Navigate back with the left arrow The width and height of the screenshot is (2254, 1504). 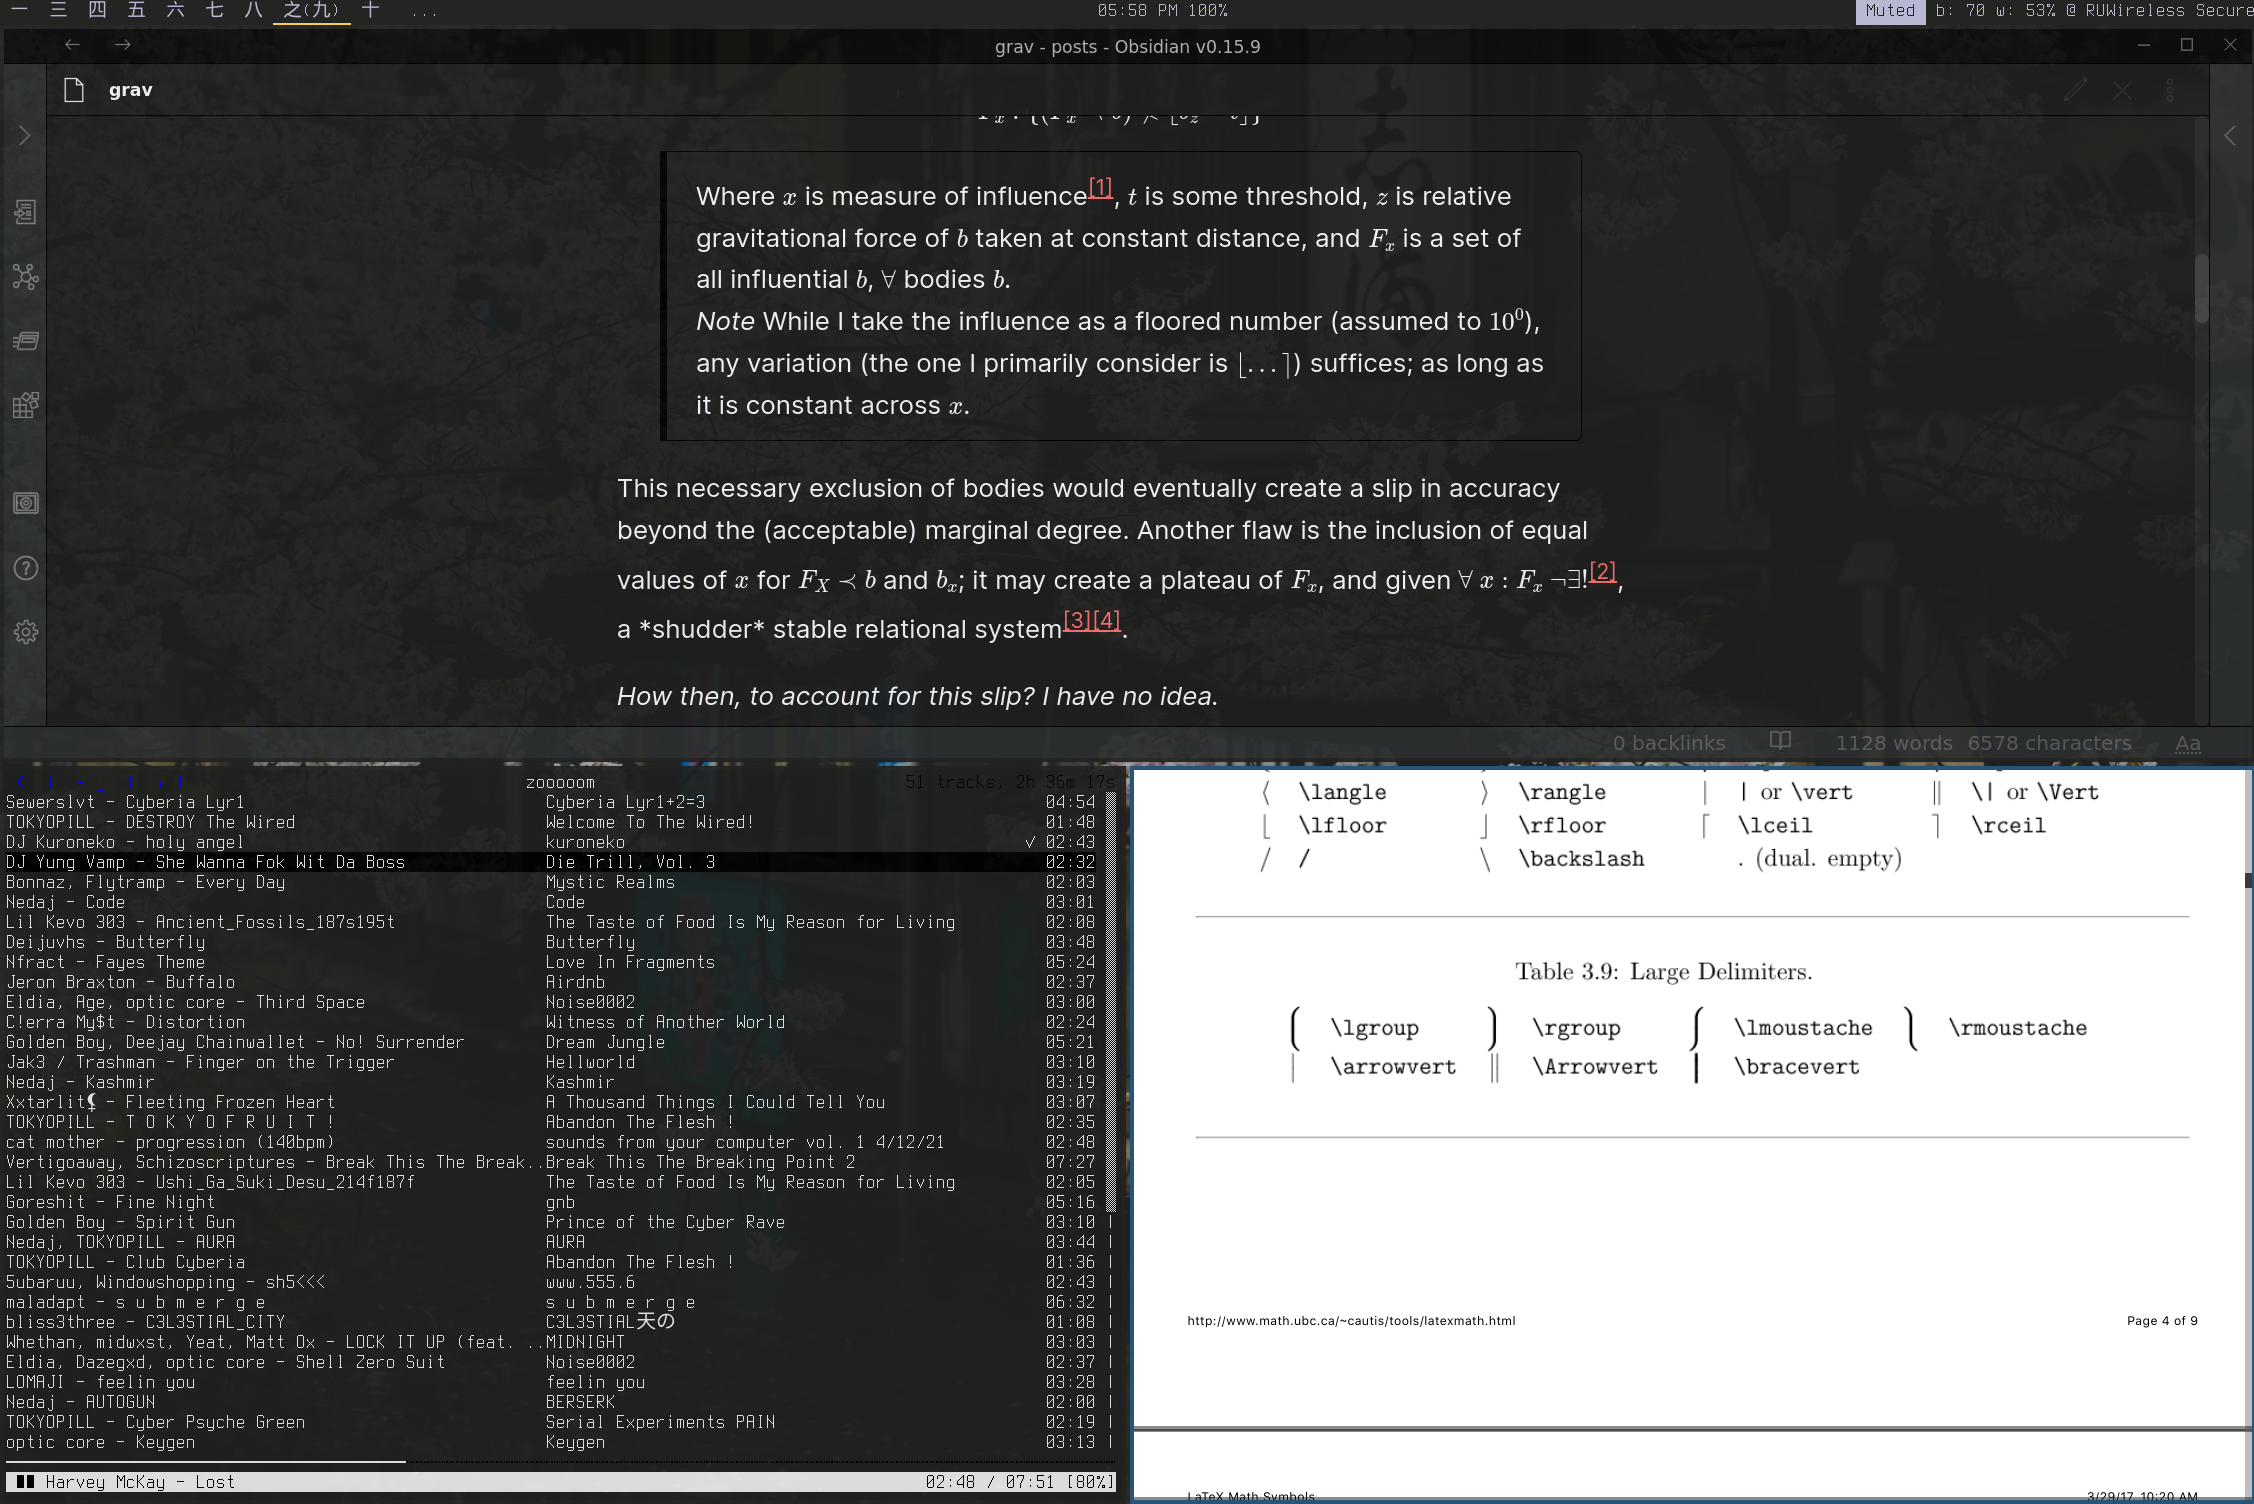pos(72,45)
